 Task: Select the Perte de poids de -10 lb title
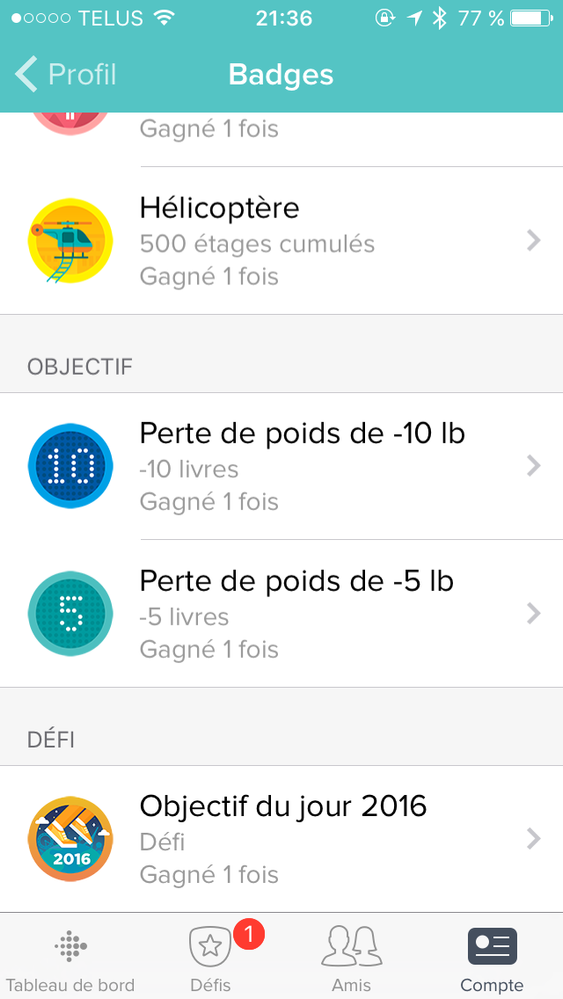tap(303, 434)
